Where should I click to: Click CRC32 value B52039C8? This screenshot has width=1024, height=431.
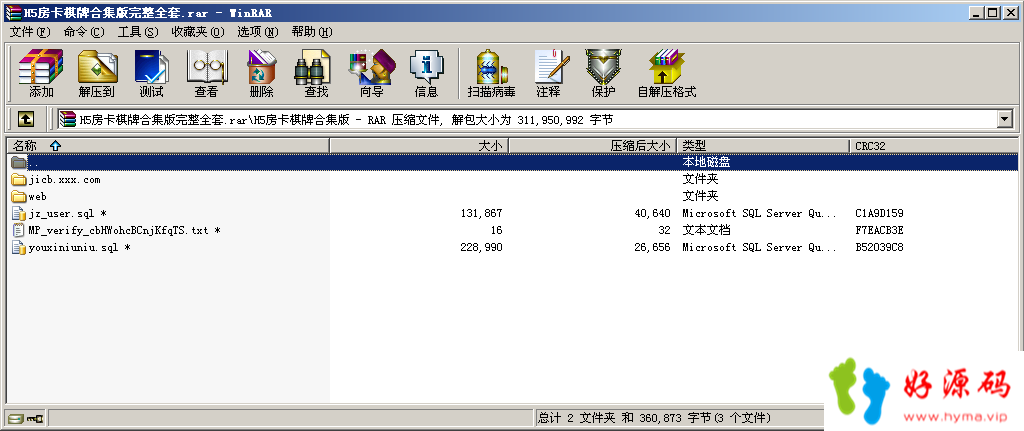pos(879,247)
